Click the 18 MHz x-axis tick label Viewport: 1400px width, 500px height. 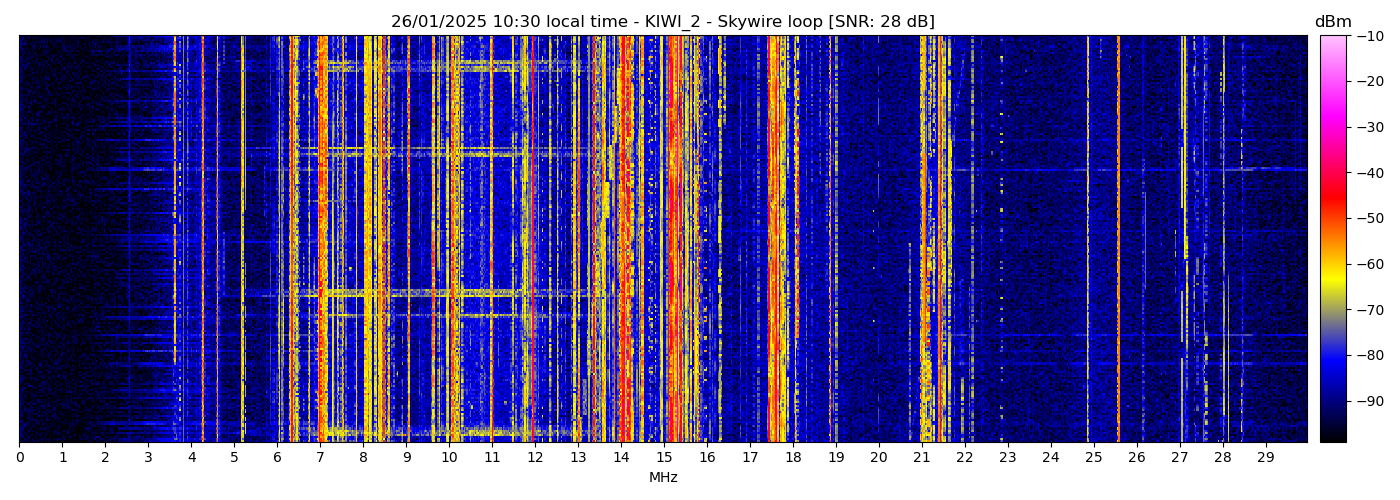coord(793,457)
